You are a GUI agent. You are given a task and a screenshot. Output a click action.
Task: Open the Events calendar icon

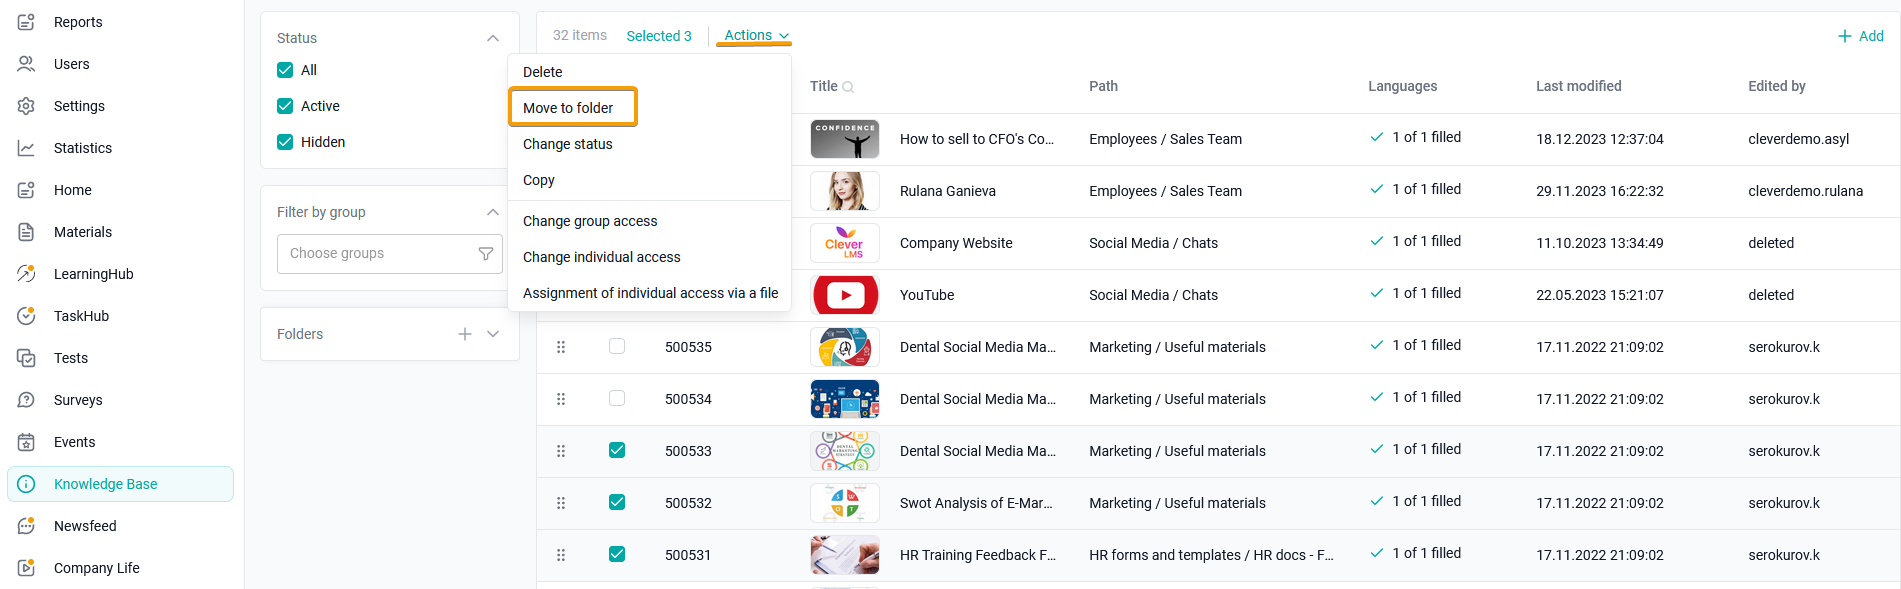pos(27,442)
